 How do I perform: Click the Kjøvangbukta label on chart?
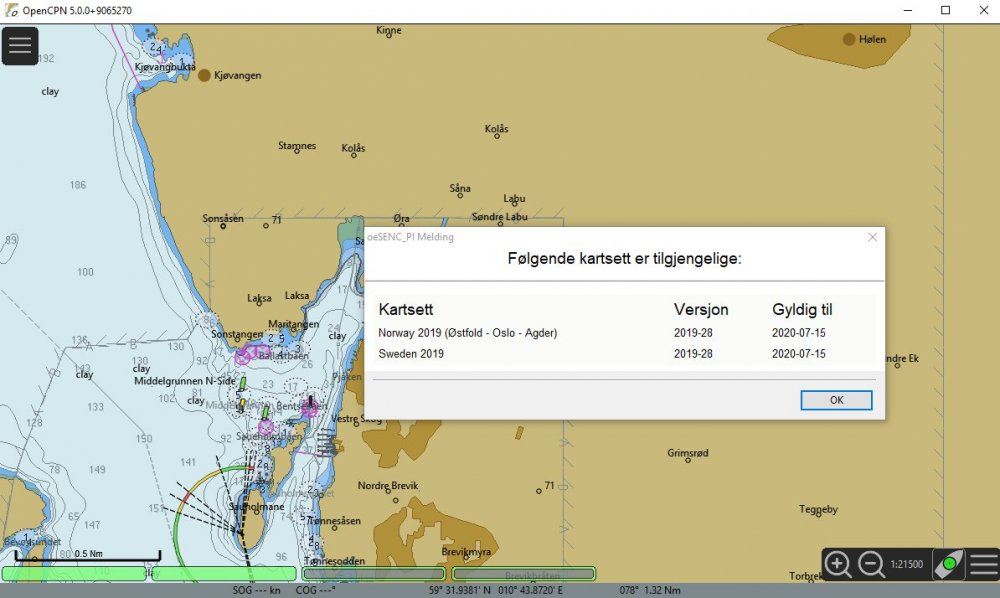165,67
